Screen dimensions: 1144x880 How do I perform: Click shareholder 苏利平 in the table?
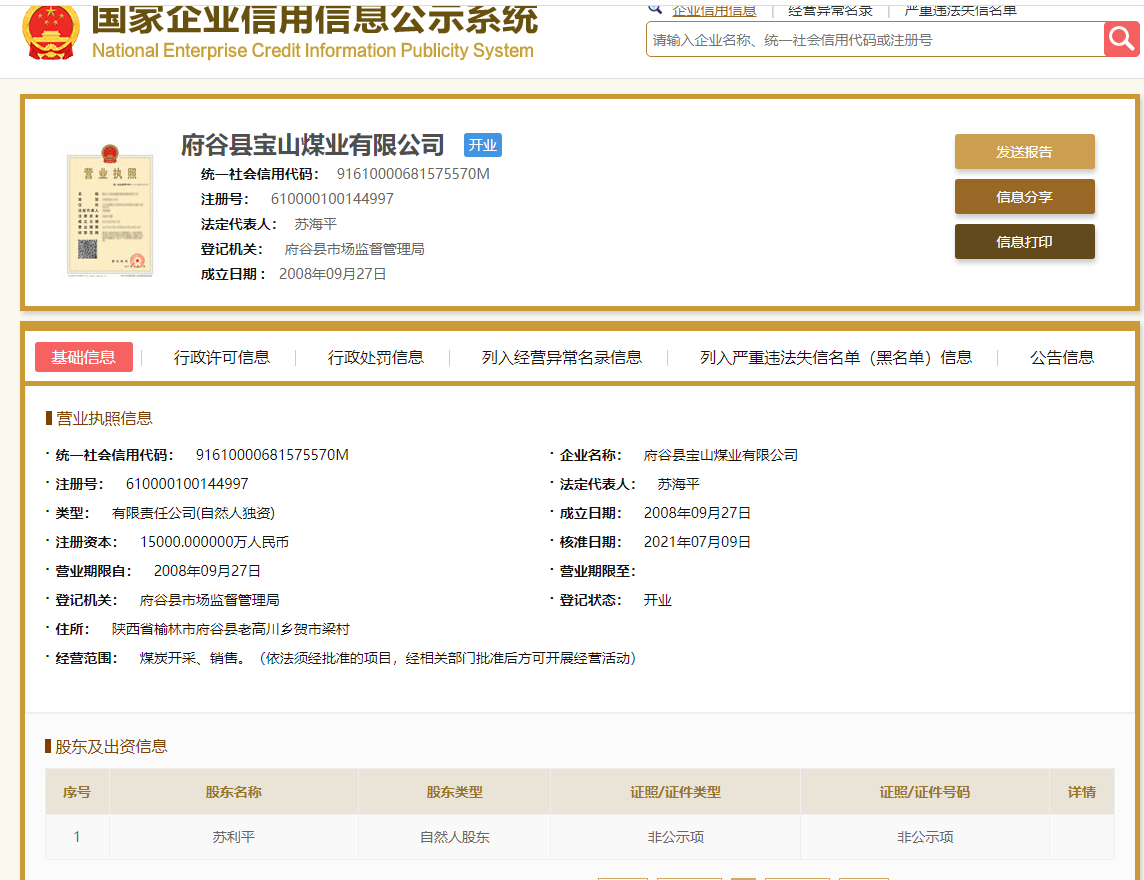click(234, 837)
